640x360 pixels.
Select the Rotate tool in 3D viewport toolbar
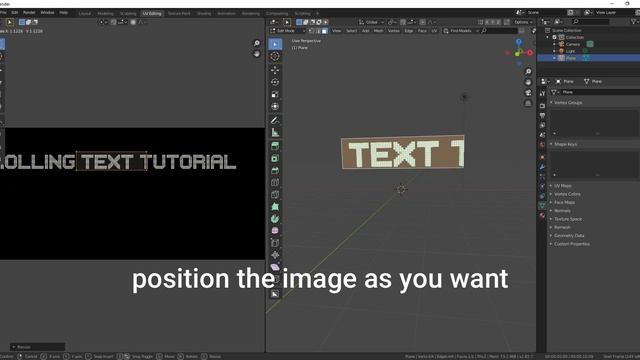(275, 82)
